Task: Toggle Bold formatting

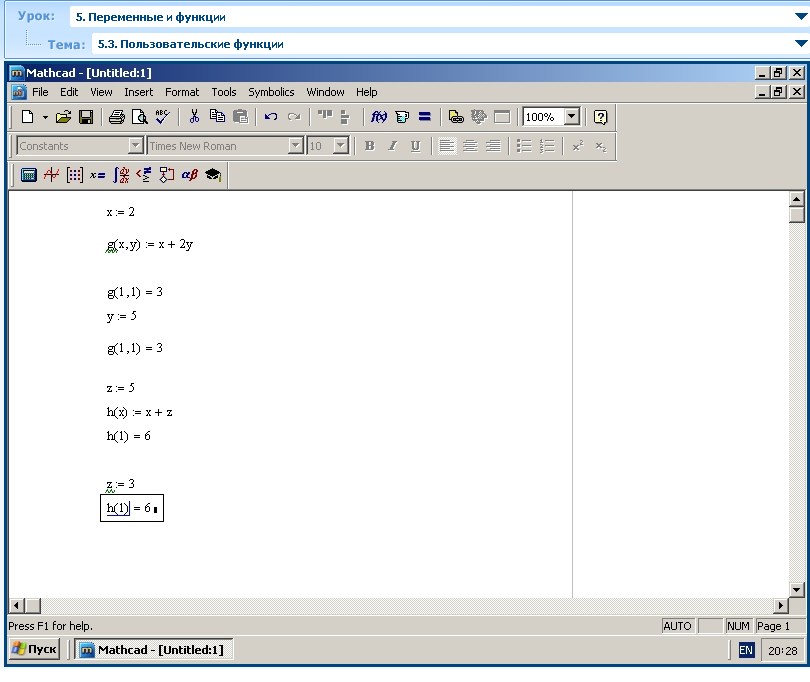Action: tap(369, 146)
